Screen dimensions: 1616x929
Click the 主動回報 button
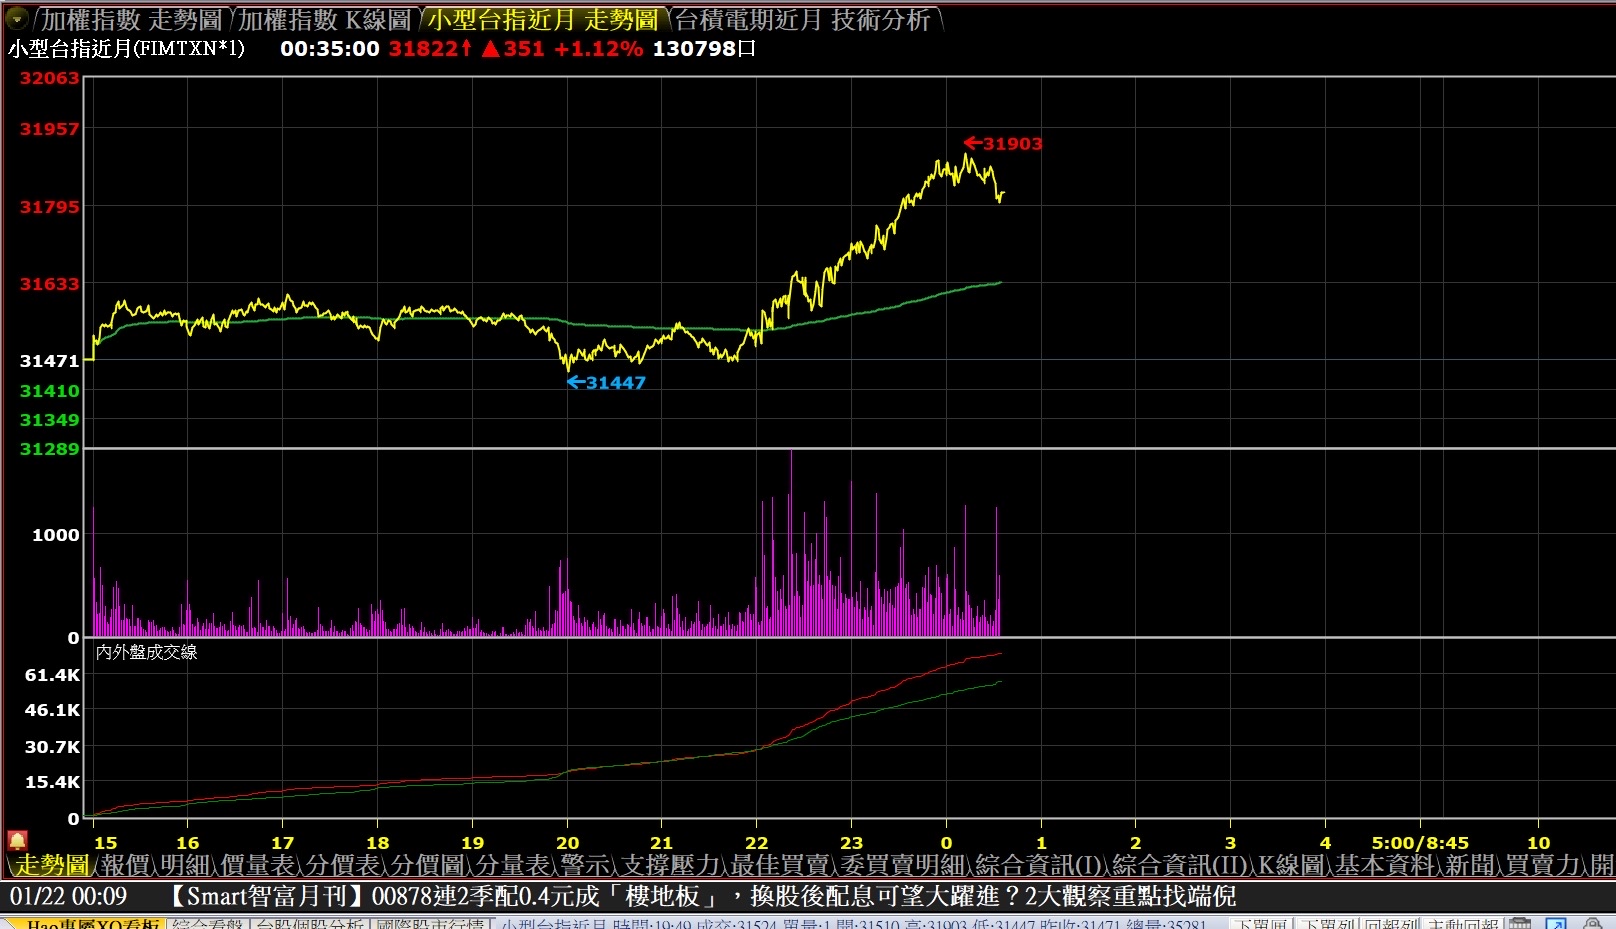point(1463,923)
